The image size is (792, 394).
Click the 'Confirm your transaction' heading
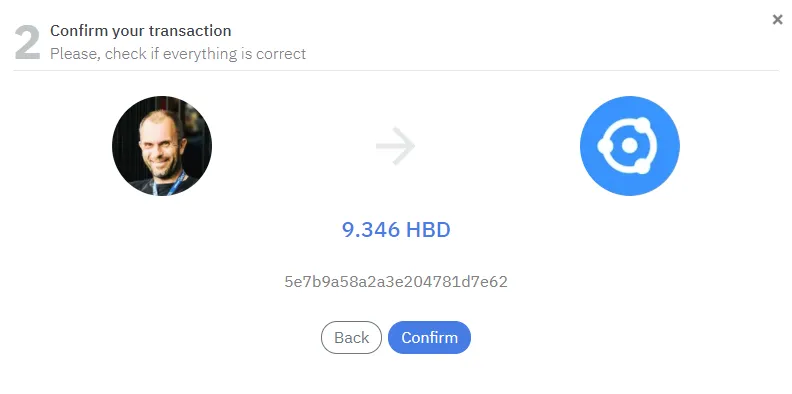[140, 31]
